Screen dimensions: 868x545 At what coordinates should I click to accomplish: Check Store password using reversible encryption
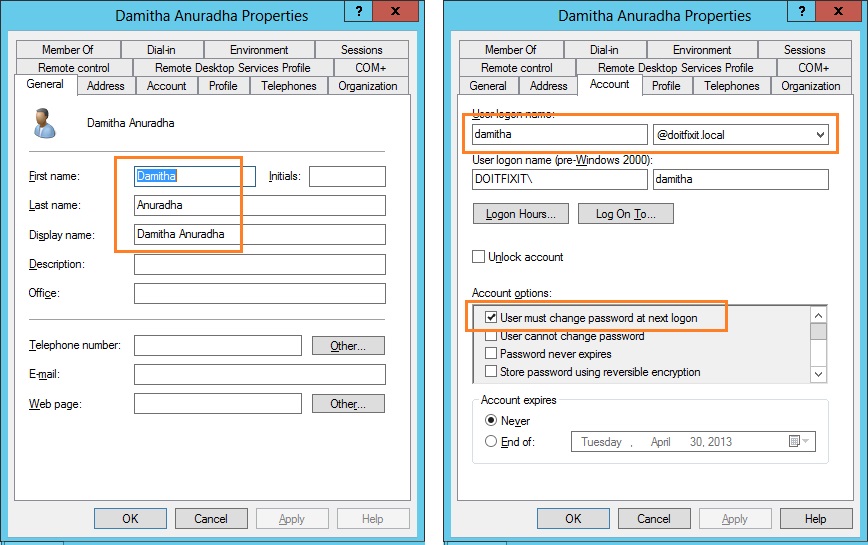491,371
